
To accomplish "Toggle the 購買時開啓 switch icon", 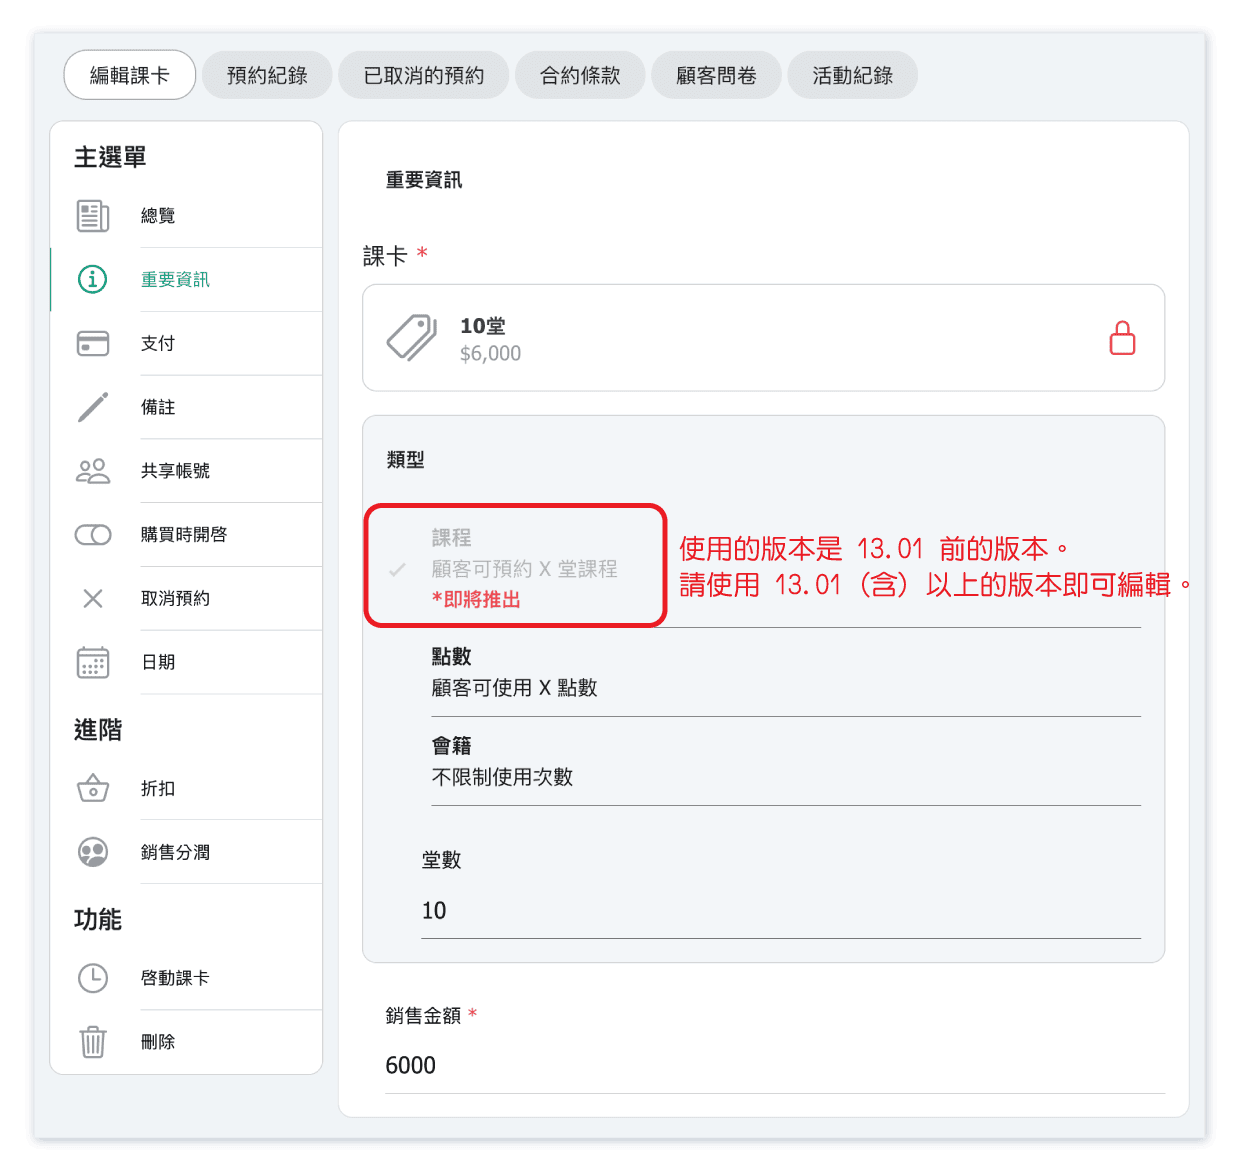I will click(x=93, y=535).
